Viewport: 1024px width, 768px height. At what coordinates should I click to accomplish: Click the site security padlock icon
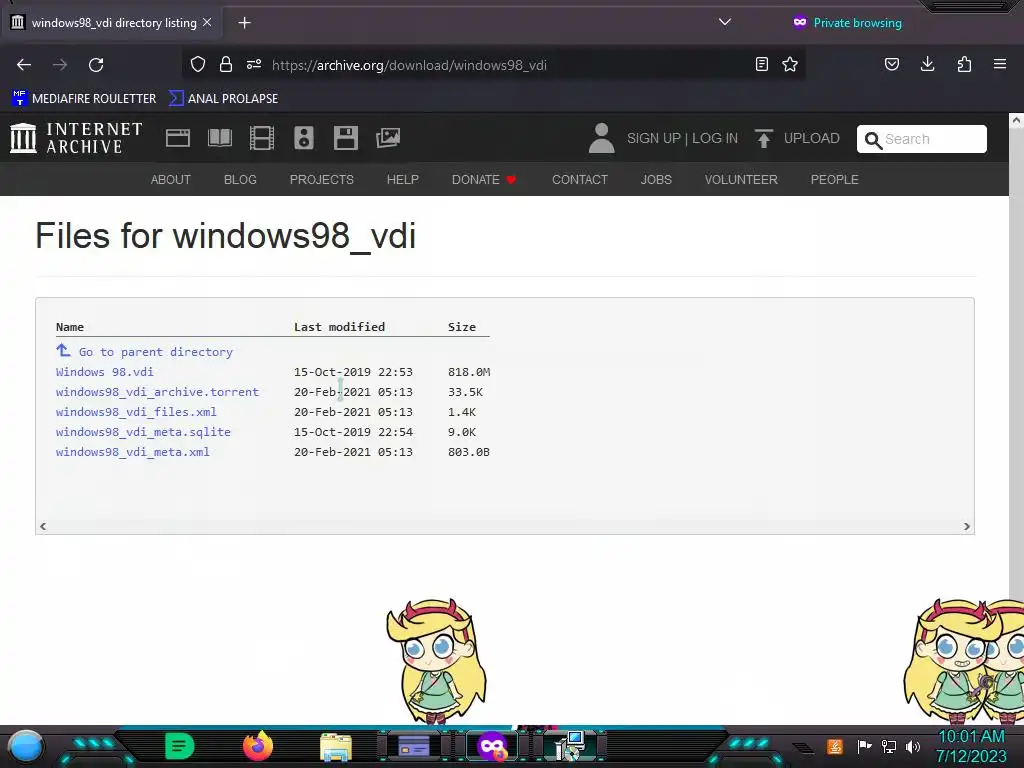(226, 64)
